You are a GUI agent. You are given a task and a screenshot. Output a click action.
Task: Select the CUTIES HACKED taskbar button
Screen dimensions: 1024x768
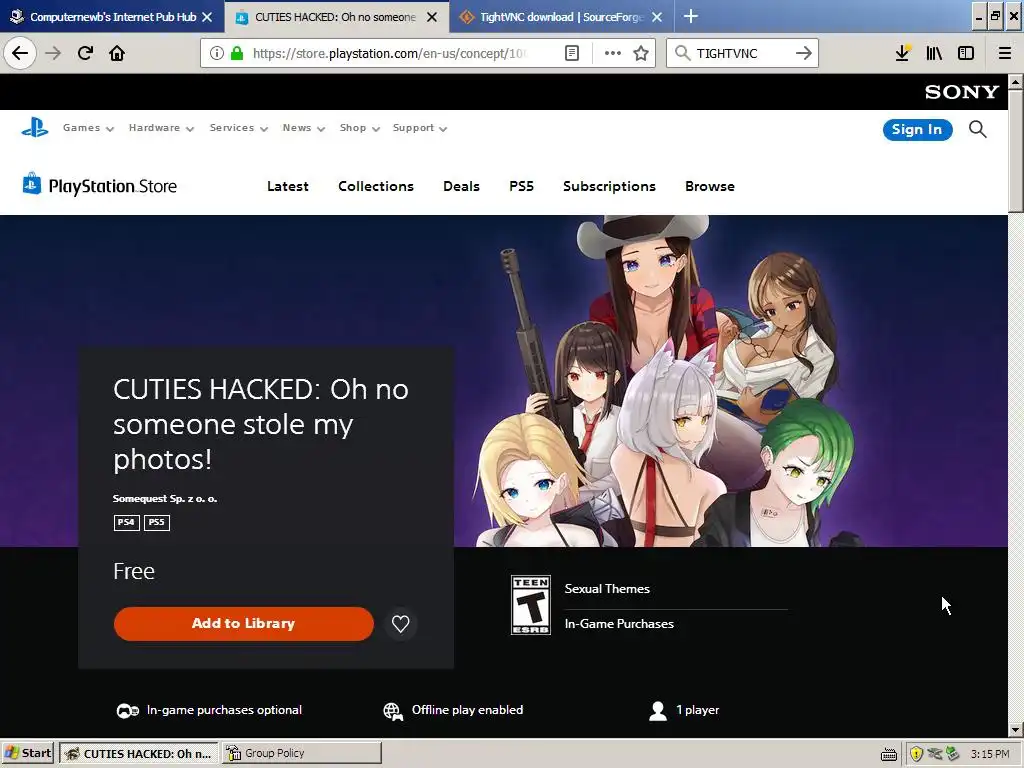139,753
